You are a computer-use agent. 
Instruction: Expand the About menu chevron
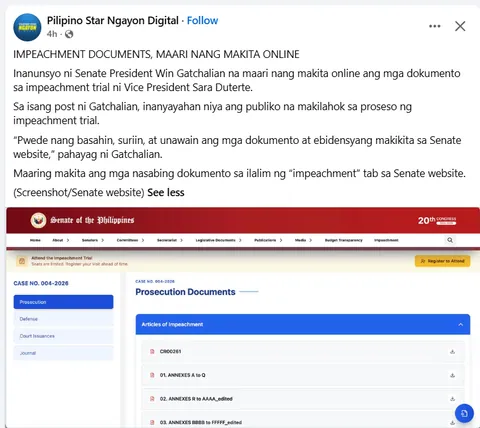coord(68,240)
